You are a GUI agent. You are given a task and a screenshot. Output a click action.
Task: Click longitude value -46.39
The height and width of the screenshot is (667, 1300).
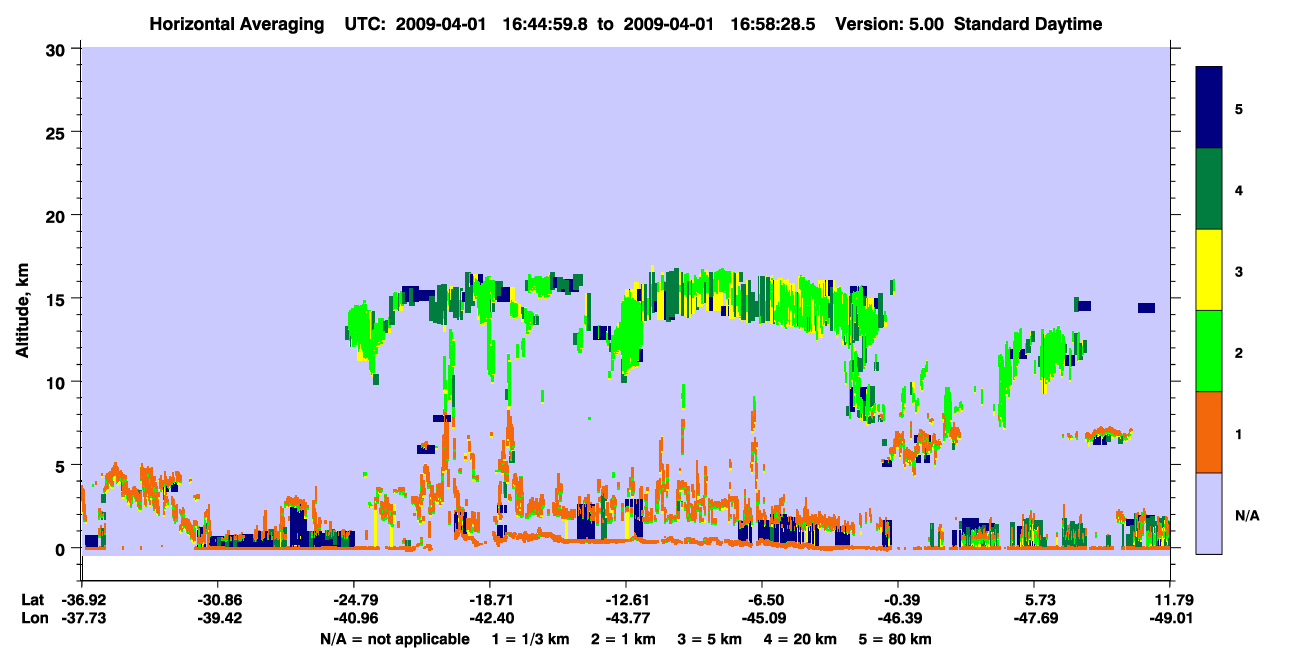[898, 619]
